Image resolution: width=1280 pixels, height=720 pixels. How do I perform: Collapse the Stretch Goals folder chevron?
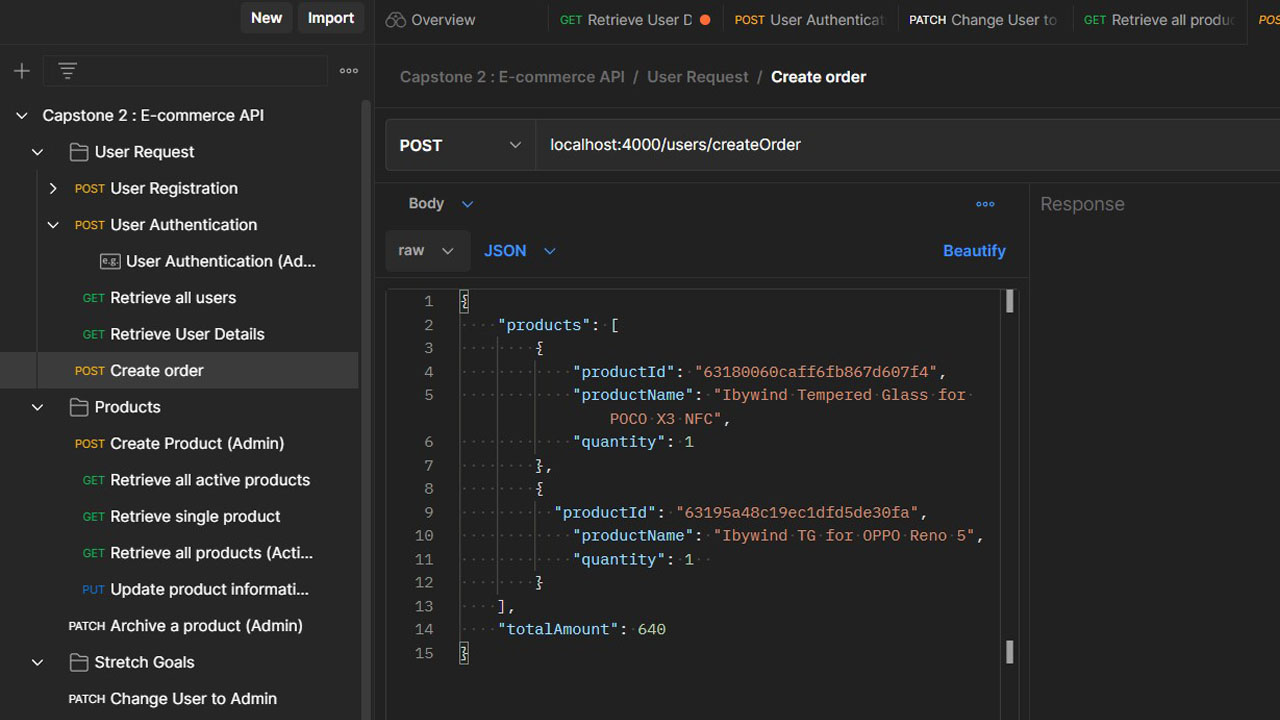[x=38, y=662]
